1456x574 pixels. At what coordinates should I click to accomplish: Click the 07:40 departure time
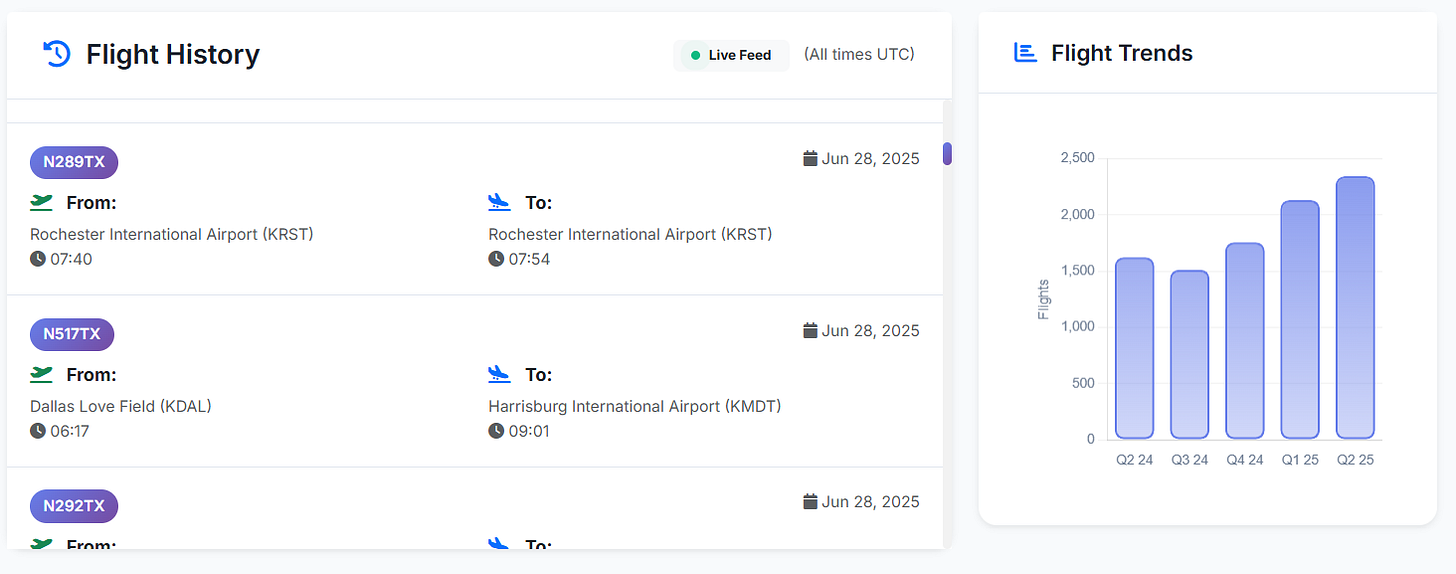click(x=71, y=259)
